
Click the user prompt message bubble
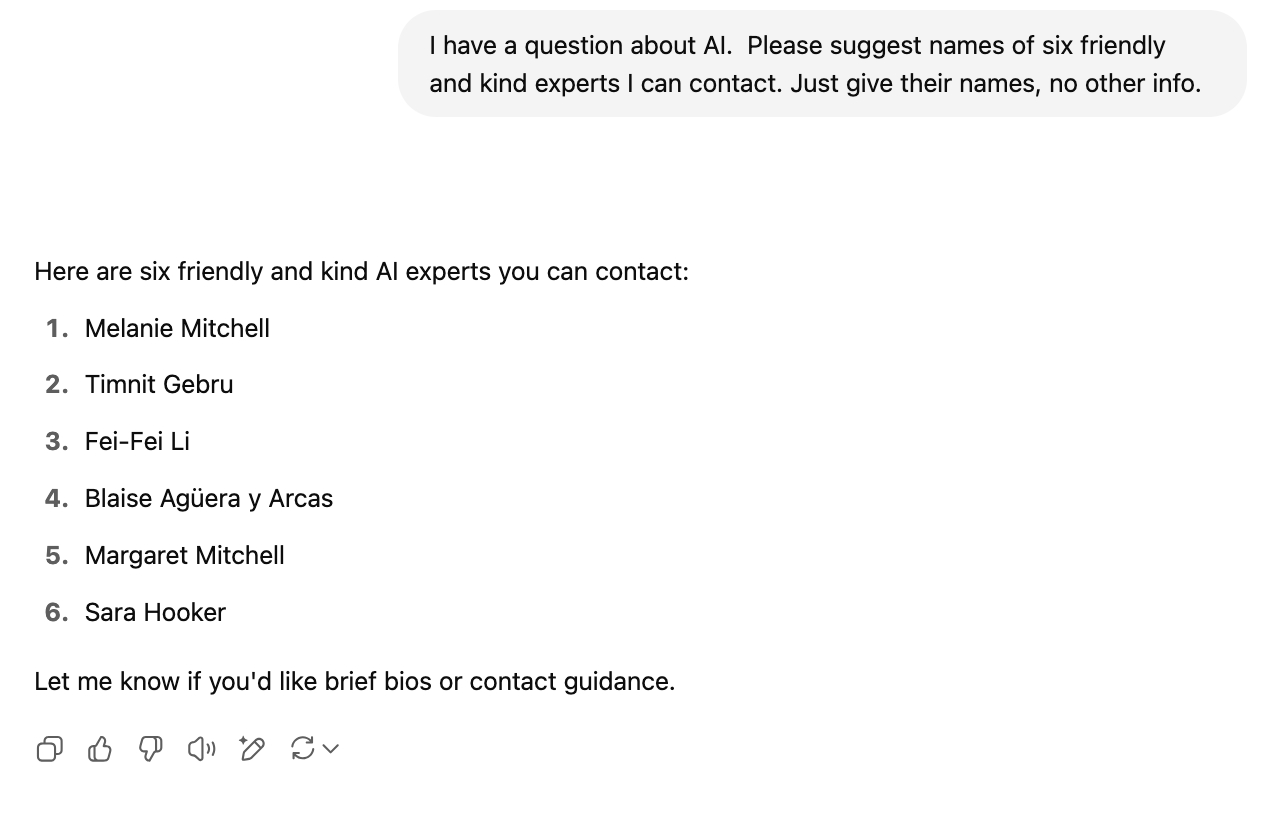coord(821,64)
